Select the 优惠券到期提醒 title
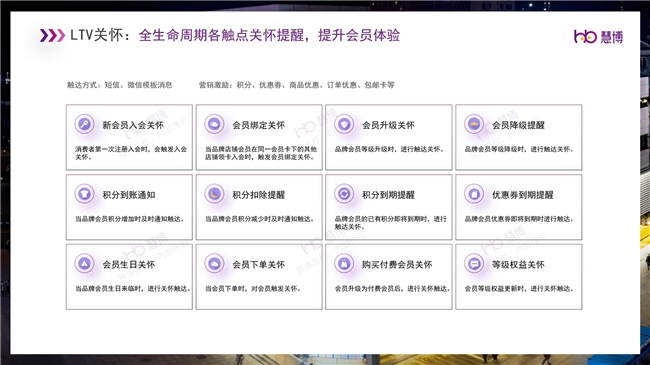Screen dimensions: 650x365 click(522, 195)
